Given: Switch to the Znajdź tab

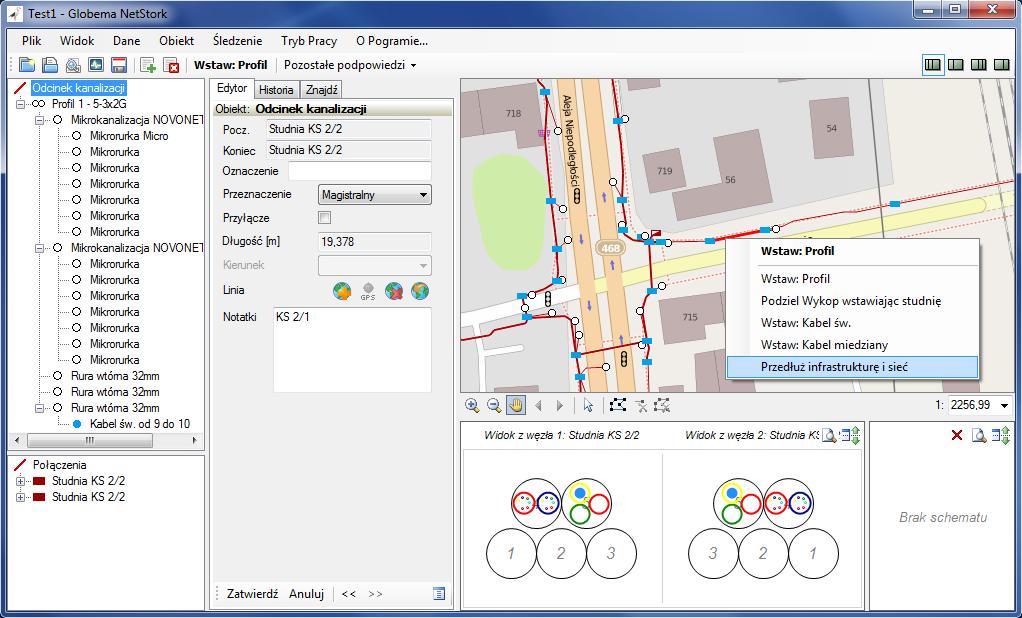Looking at the screenshot, I should point(321,89).
